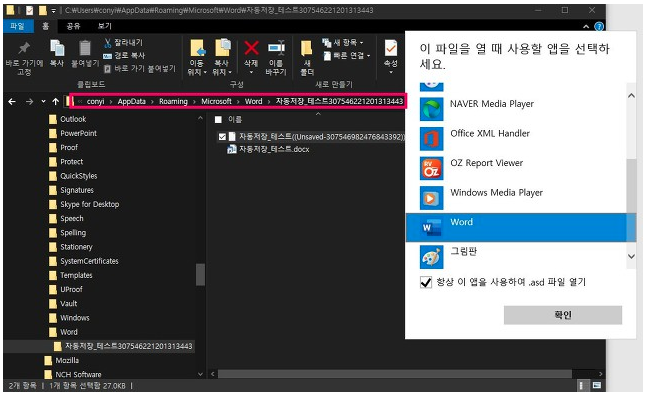Screen dimensions: 651x394
Task: Click the Cut (잘라내기) command
Action: (x=123, y=42)
